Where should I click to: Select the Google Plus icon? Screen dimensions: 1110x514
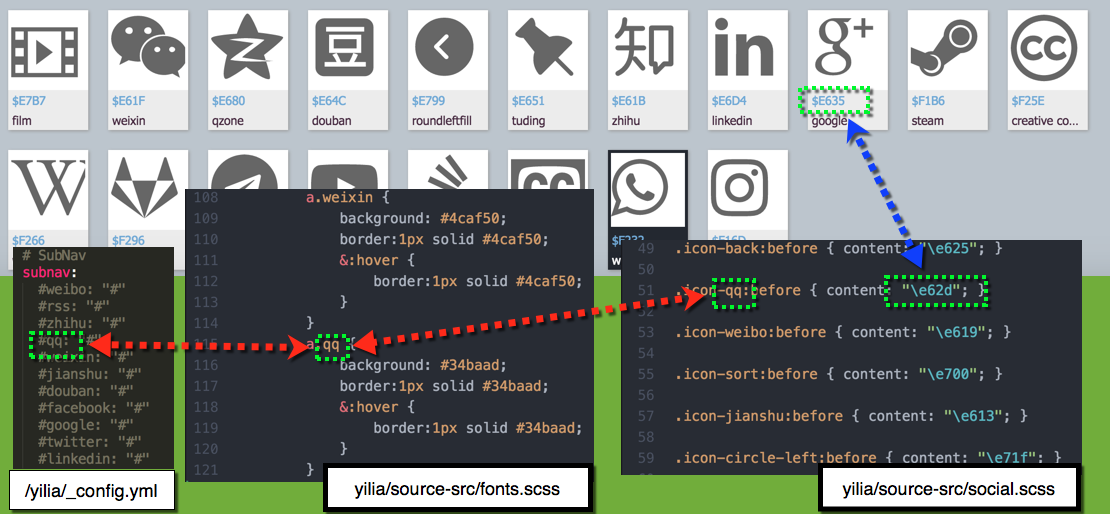click(x=847, y=49)
